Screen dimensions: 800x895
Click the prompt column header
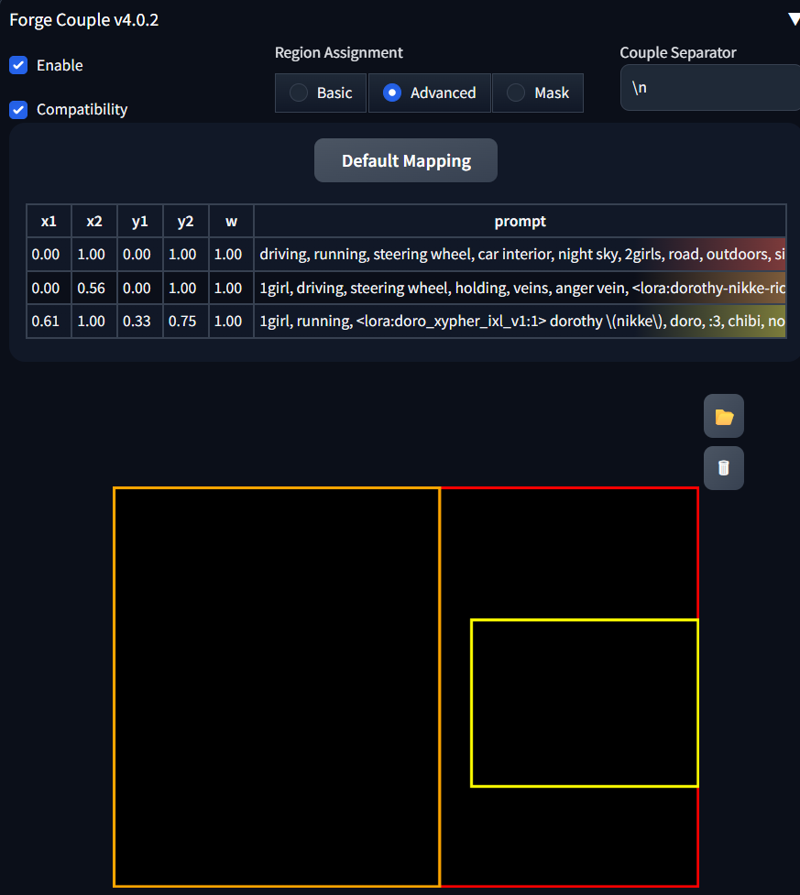tap(520, 221)
